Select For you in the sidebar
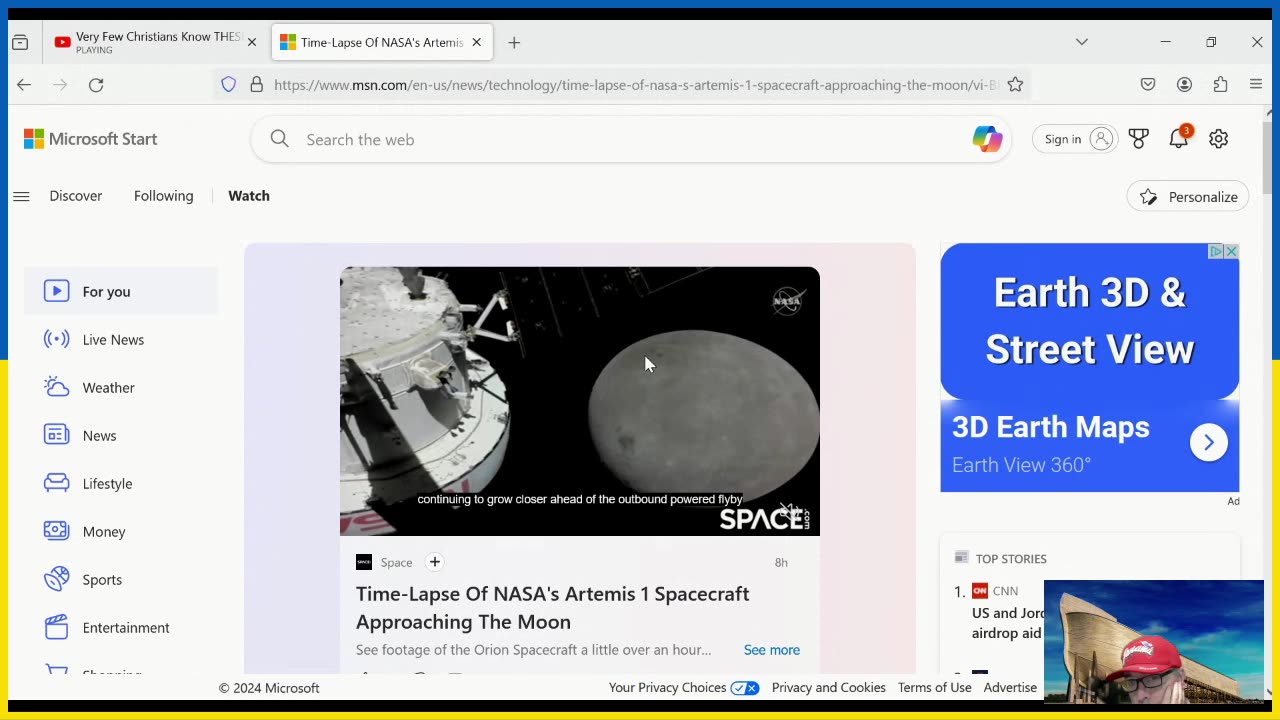The width and height of the screenshot is (1280, 720). tap(121, 291)
